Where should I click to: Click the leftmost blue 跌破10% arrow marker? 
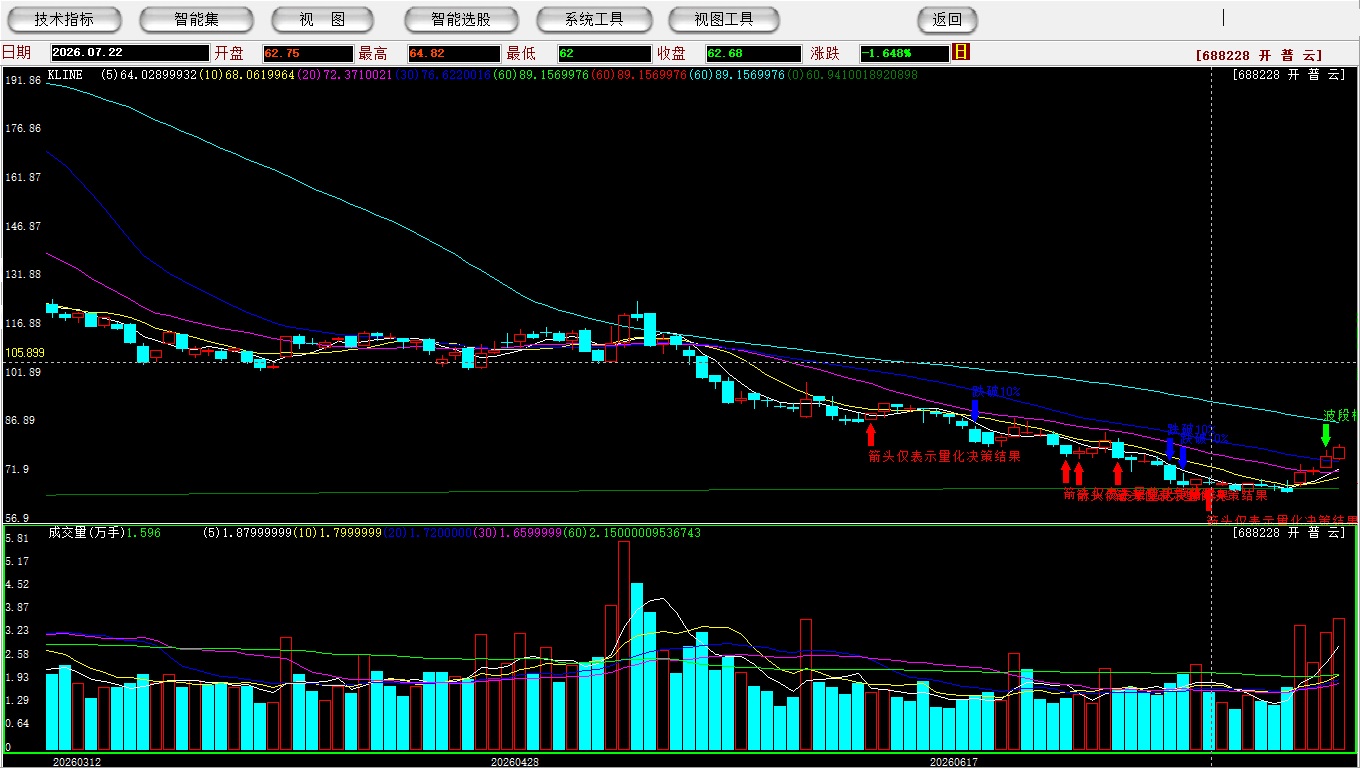click(975, 410)
